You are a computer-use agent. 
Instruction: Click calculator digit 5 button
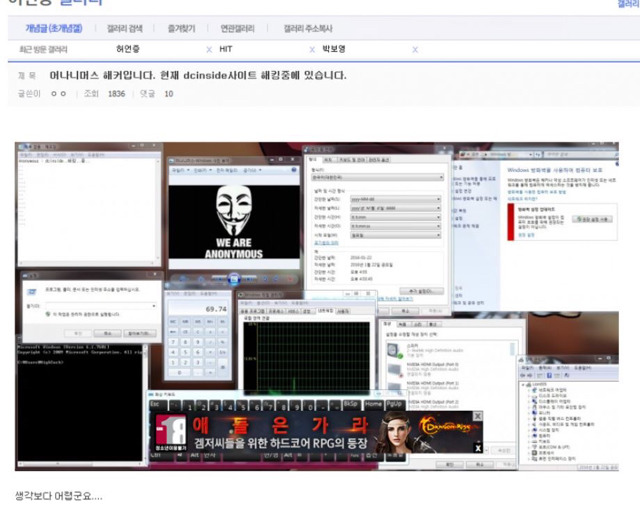pyautogui.click(x=186, y=352)
